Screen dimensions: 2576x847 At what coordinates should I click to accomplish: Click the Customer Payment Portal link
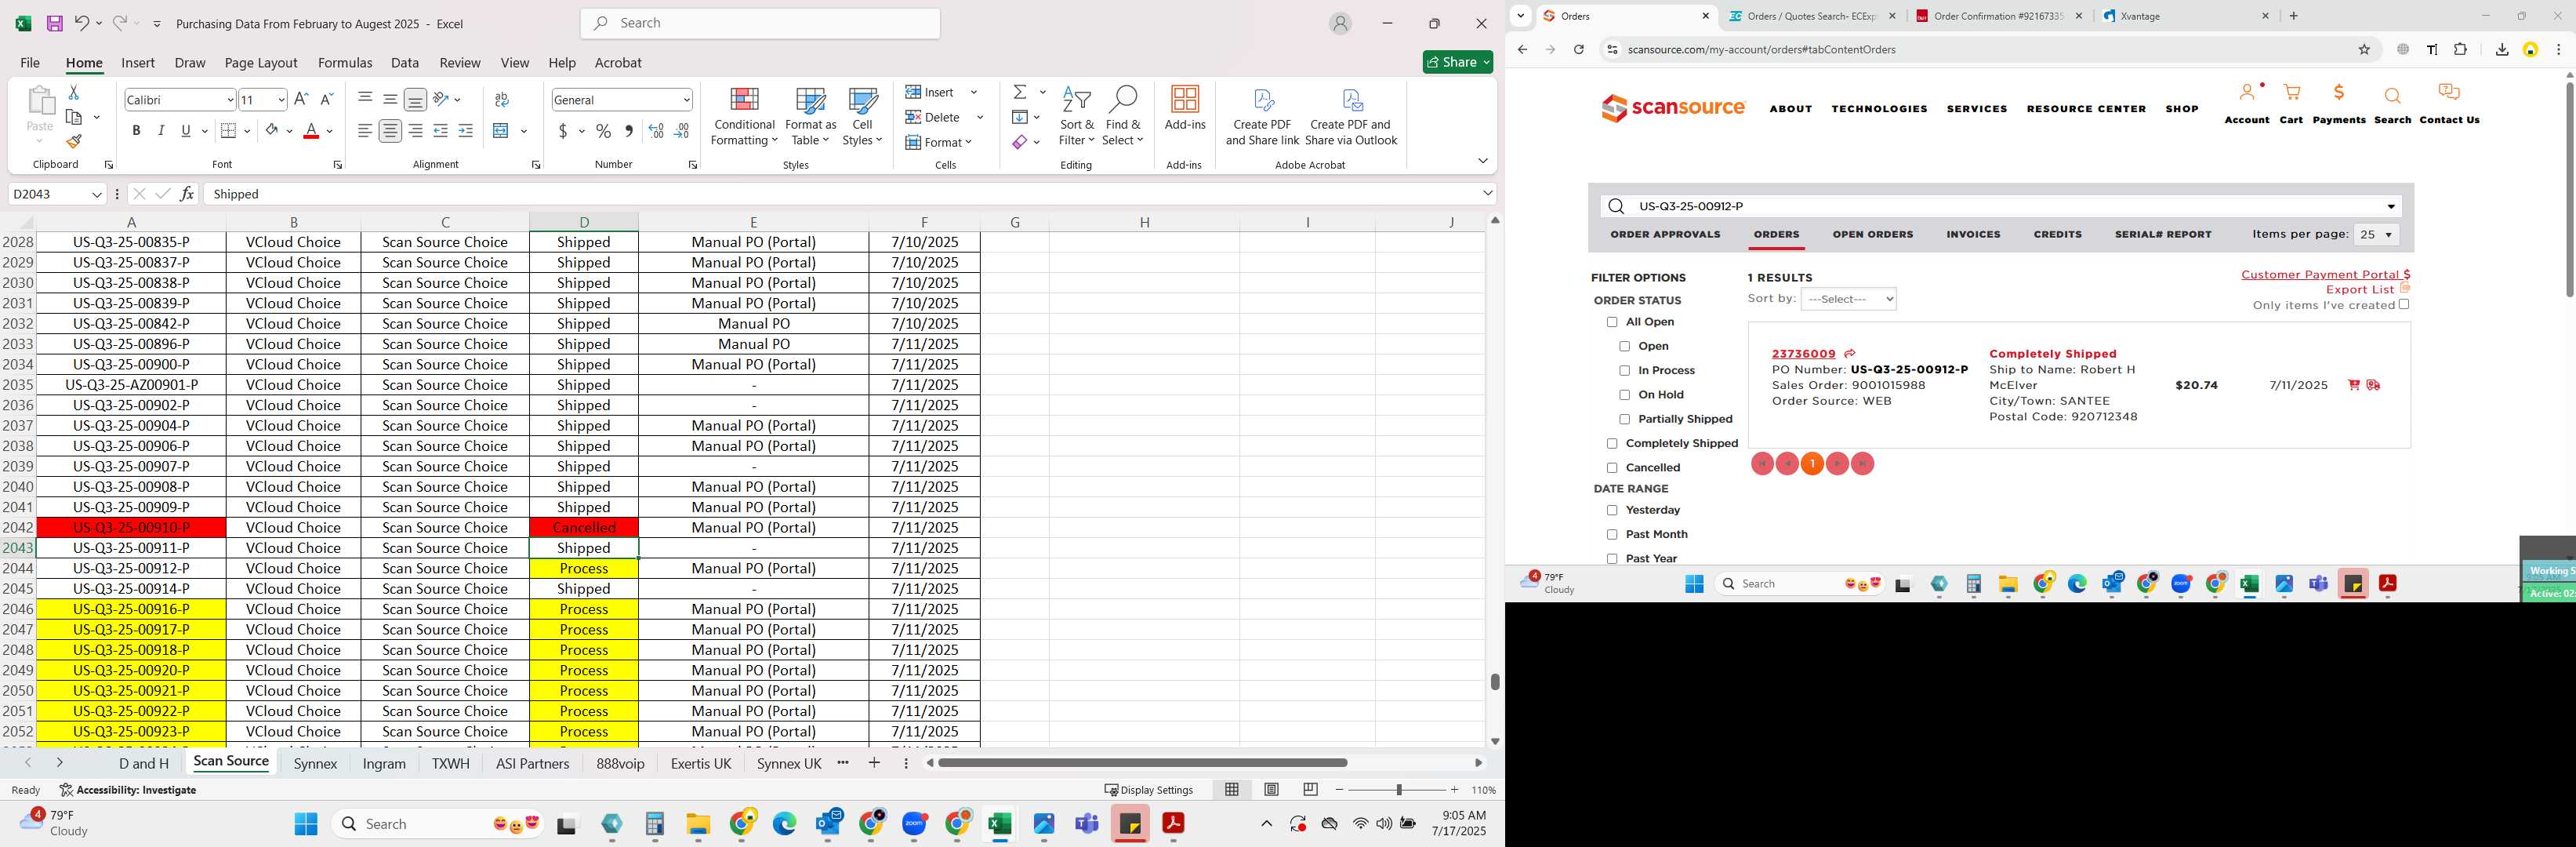[x=2325, y=274]
